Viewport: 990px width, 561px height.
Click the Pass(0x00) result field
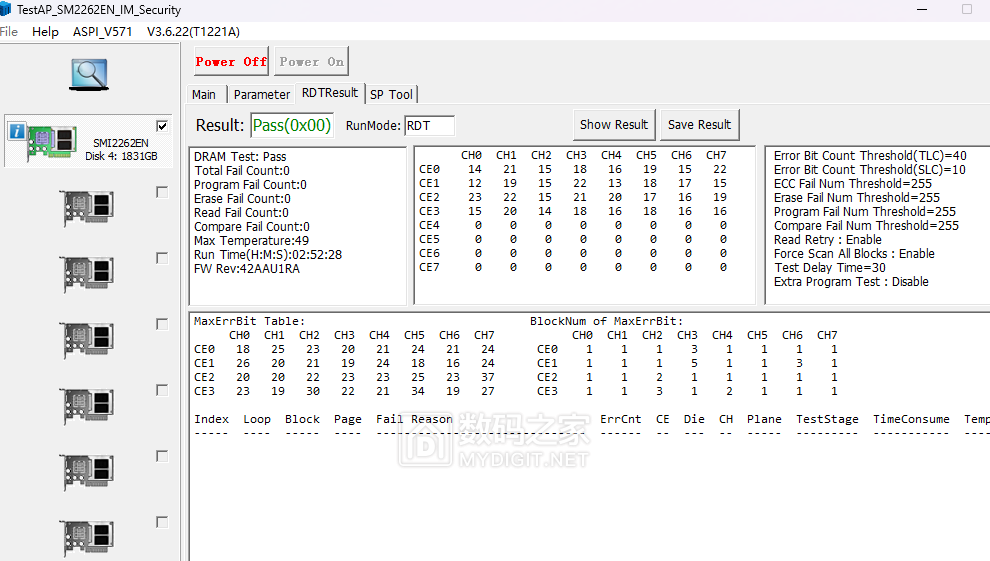click(x=292, y=126)
